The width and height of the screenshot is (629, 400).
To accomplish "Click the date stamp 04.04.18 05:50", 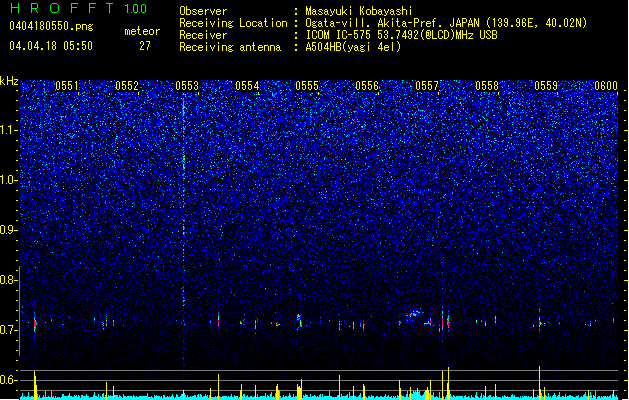I will coord(51,46).
